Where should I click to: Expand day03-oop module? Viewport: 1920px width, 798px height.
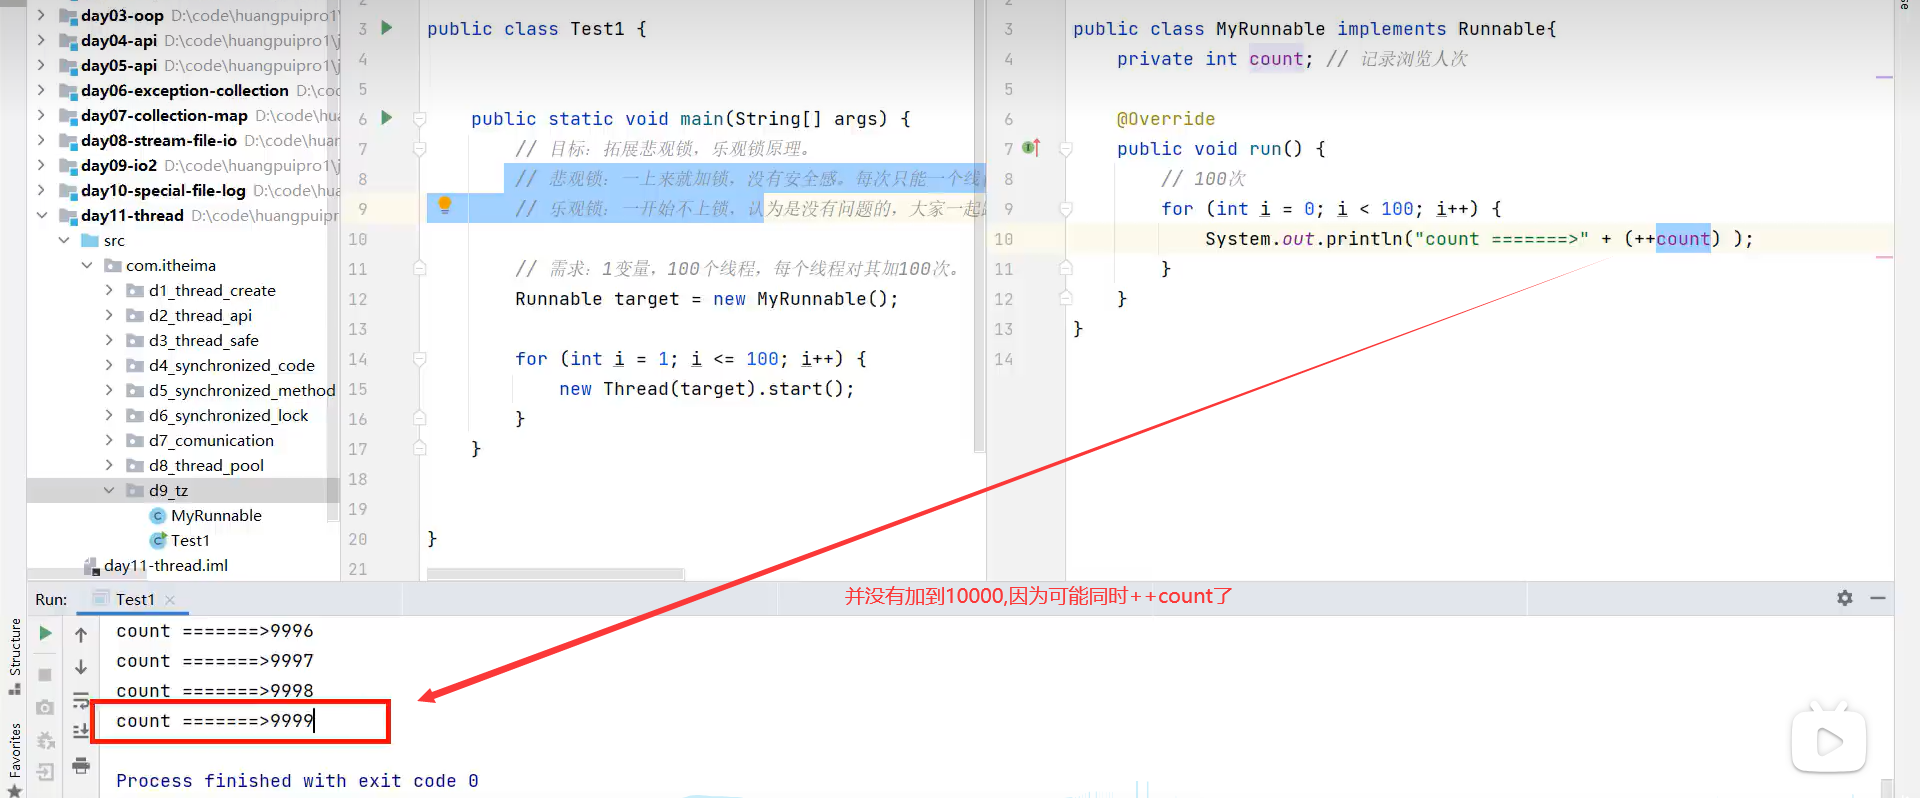(x=41, y=15)
